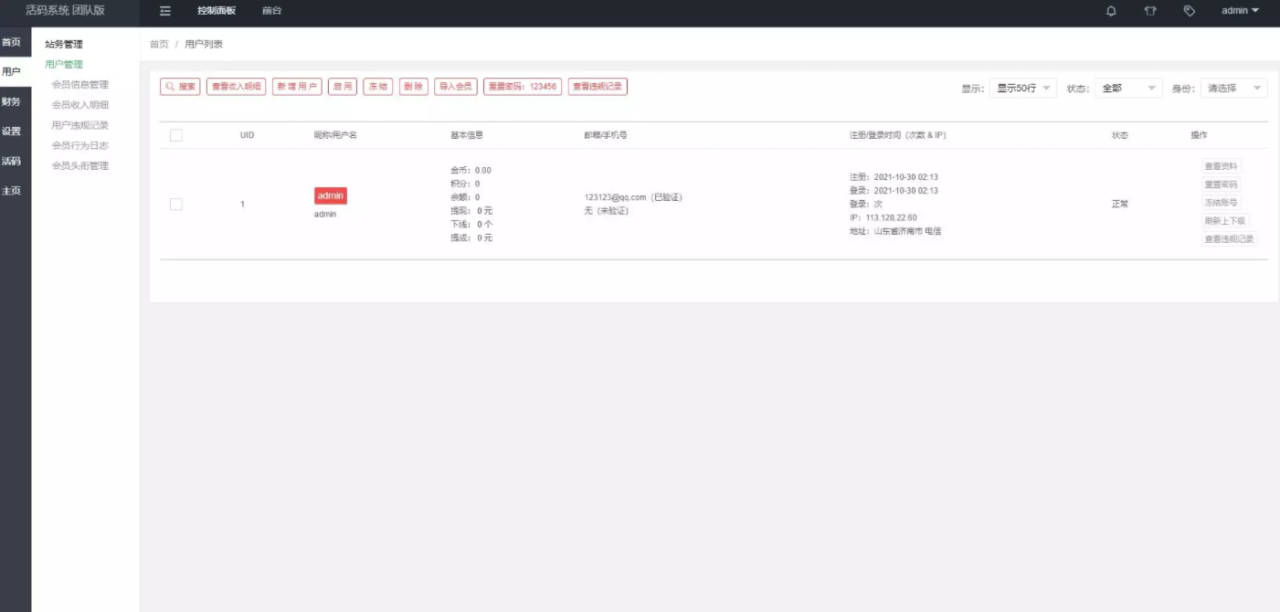Viewport: 1280px width, 612px height.
Task: Expand 站务管理 submenu group
Action: pyautogui.click(x=64, y=44)
